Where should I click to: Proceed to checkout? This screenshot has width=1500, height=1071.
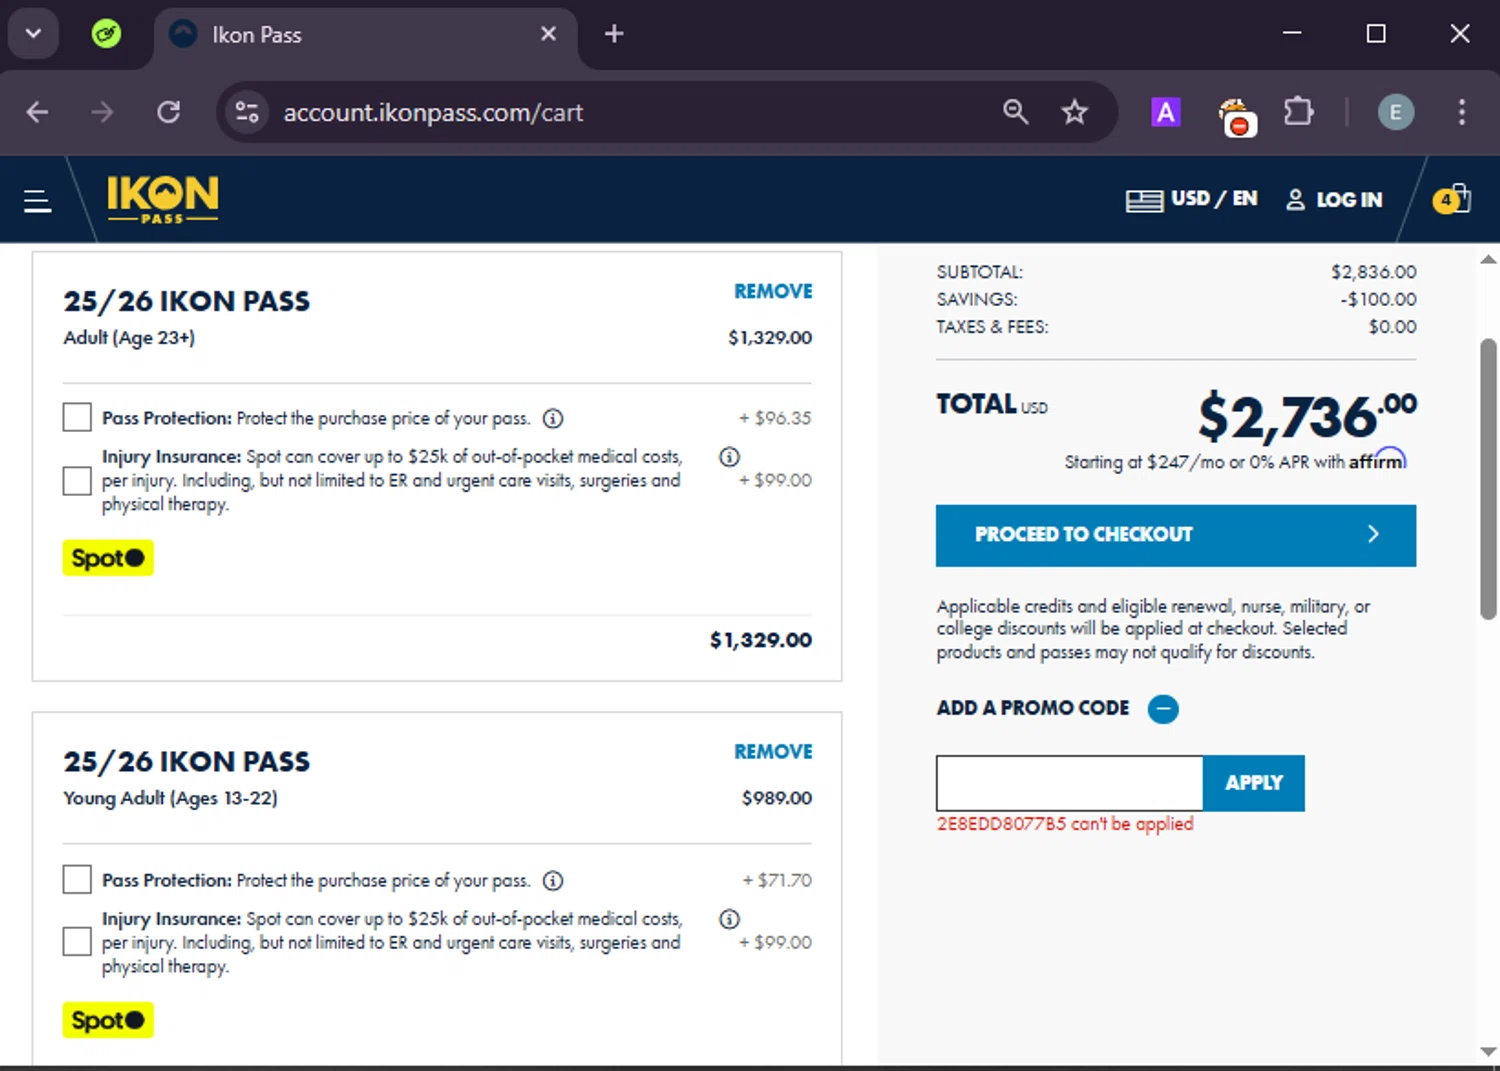pyautogui.click(x=1176, y=535)
